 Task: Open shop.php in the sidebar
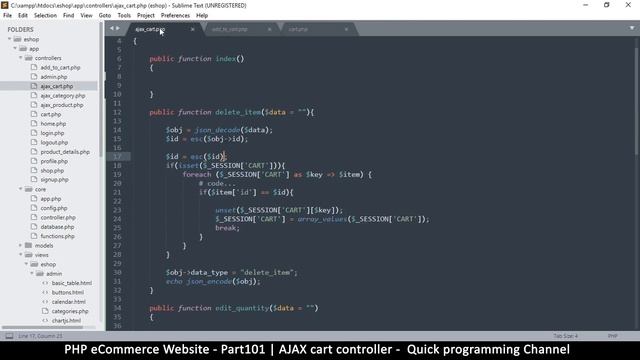(52, 171)
